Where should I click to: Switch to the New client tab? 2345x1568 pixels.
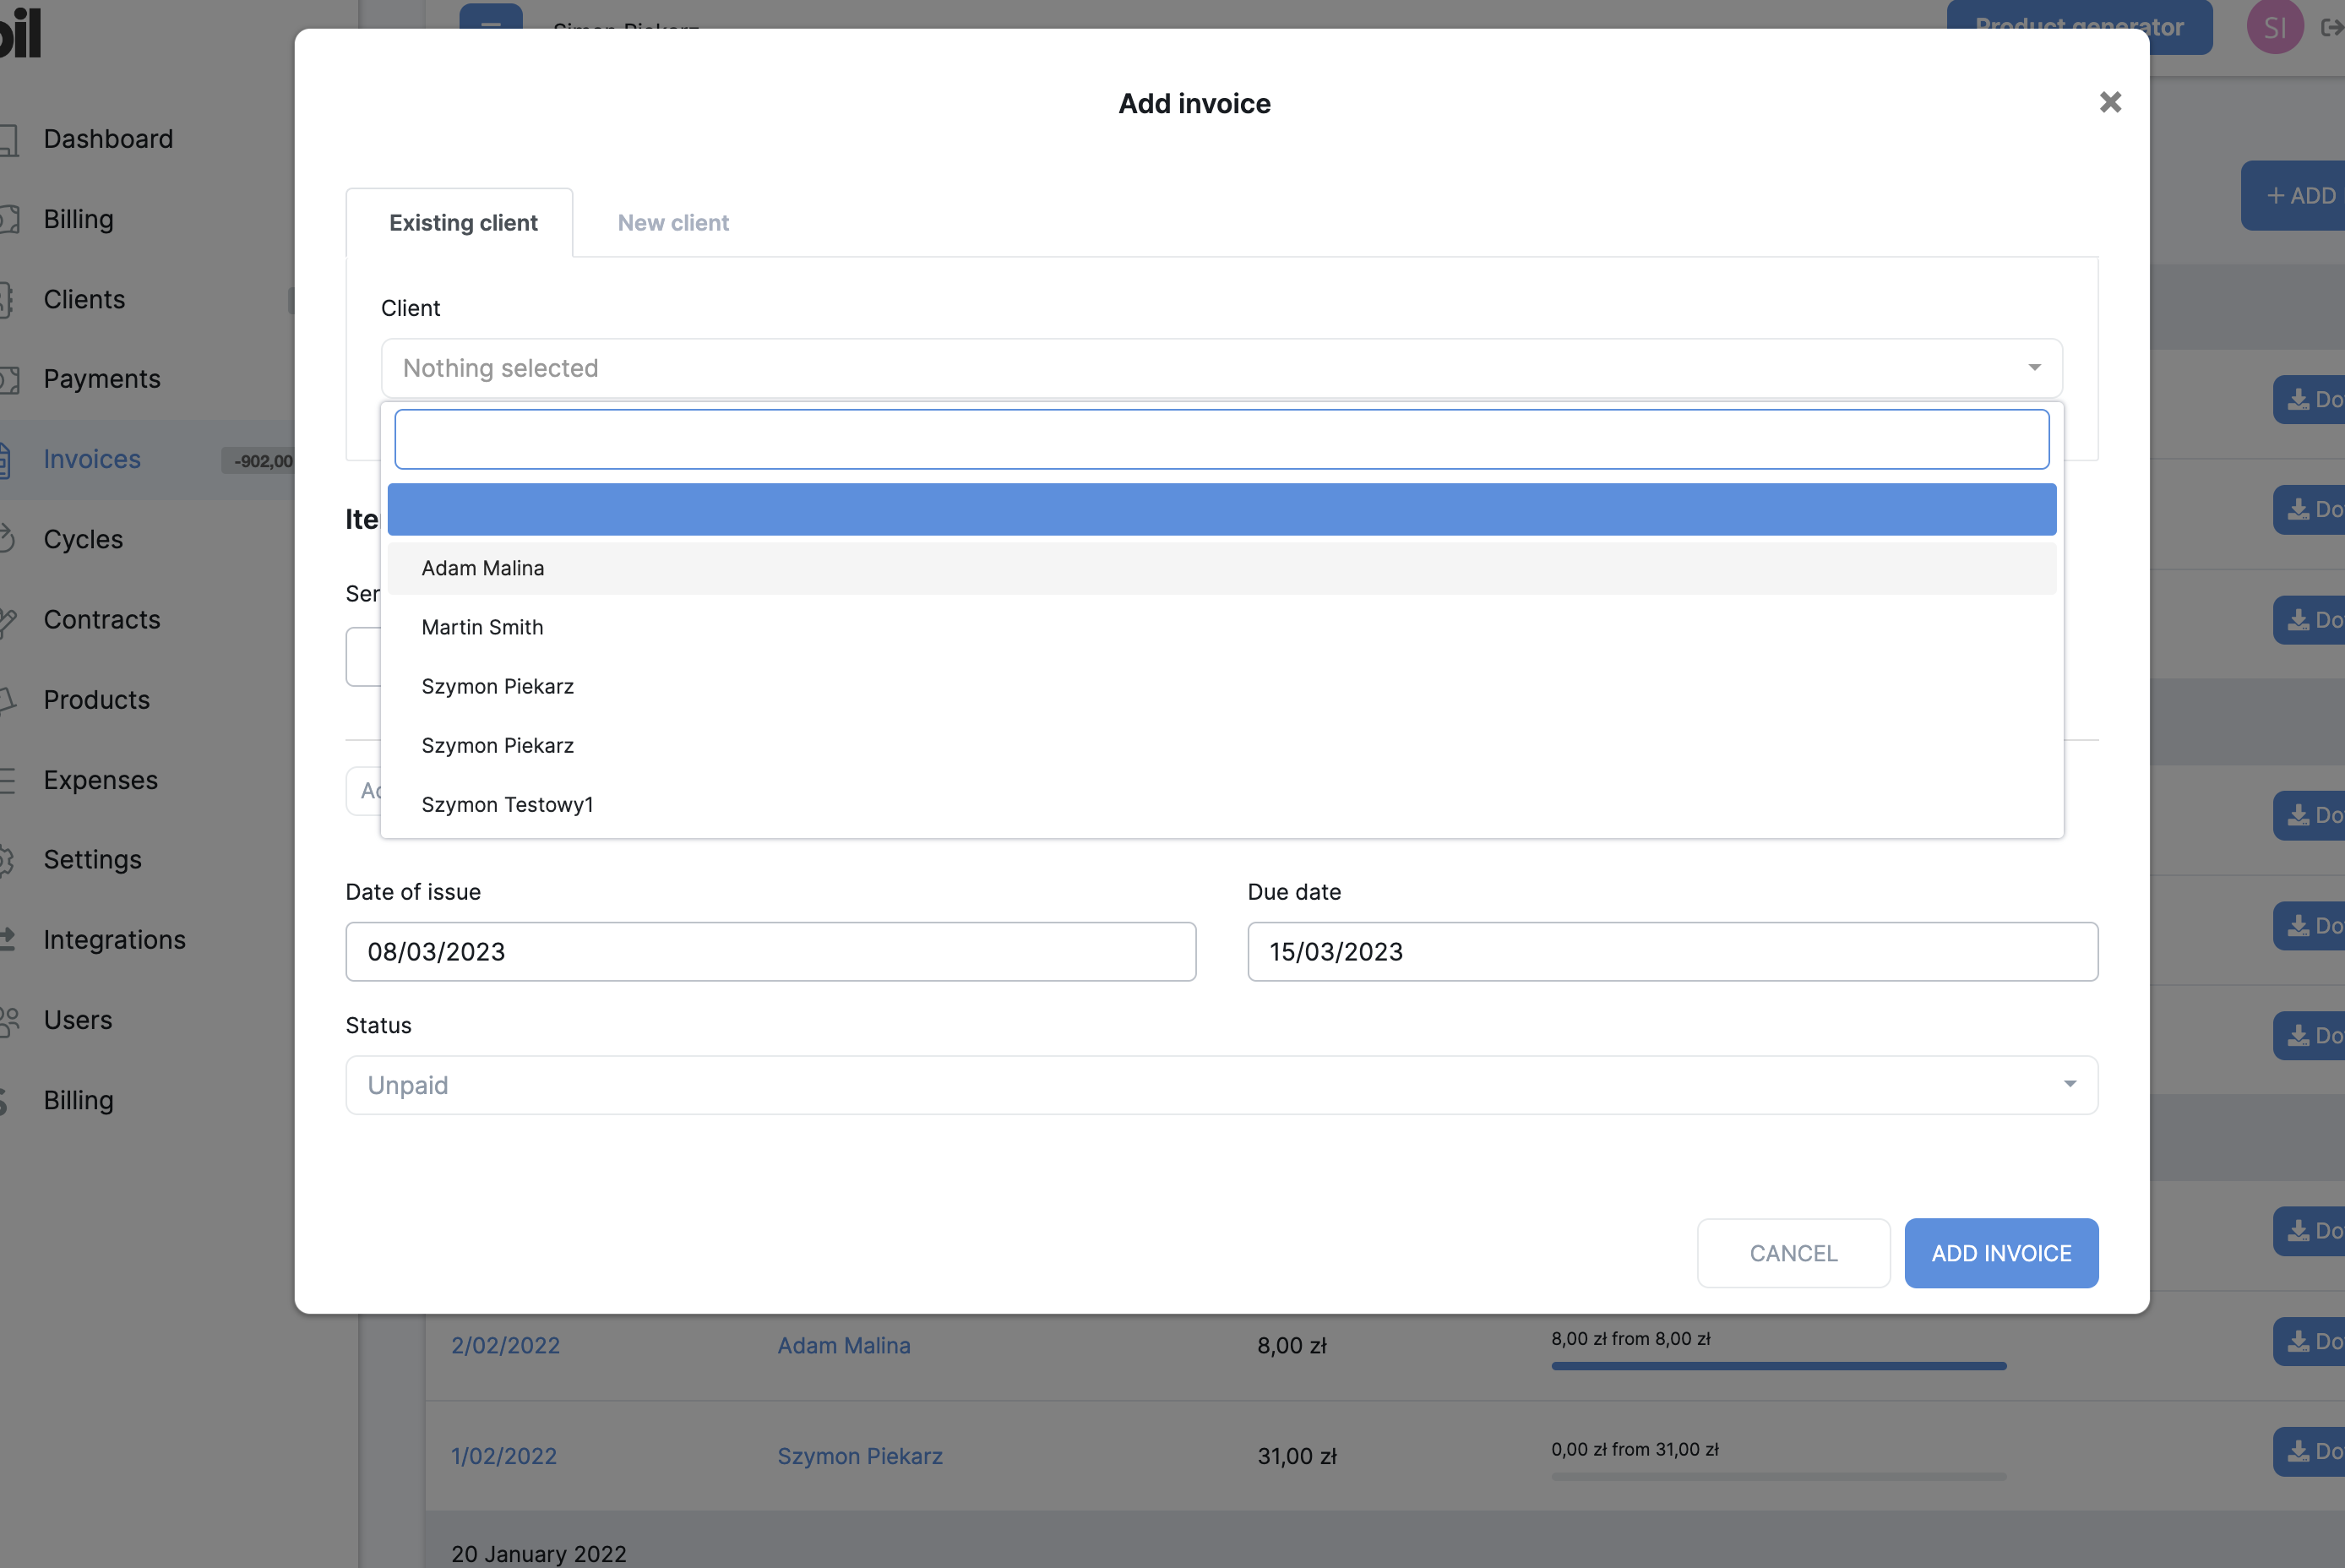[673, 223]
